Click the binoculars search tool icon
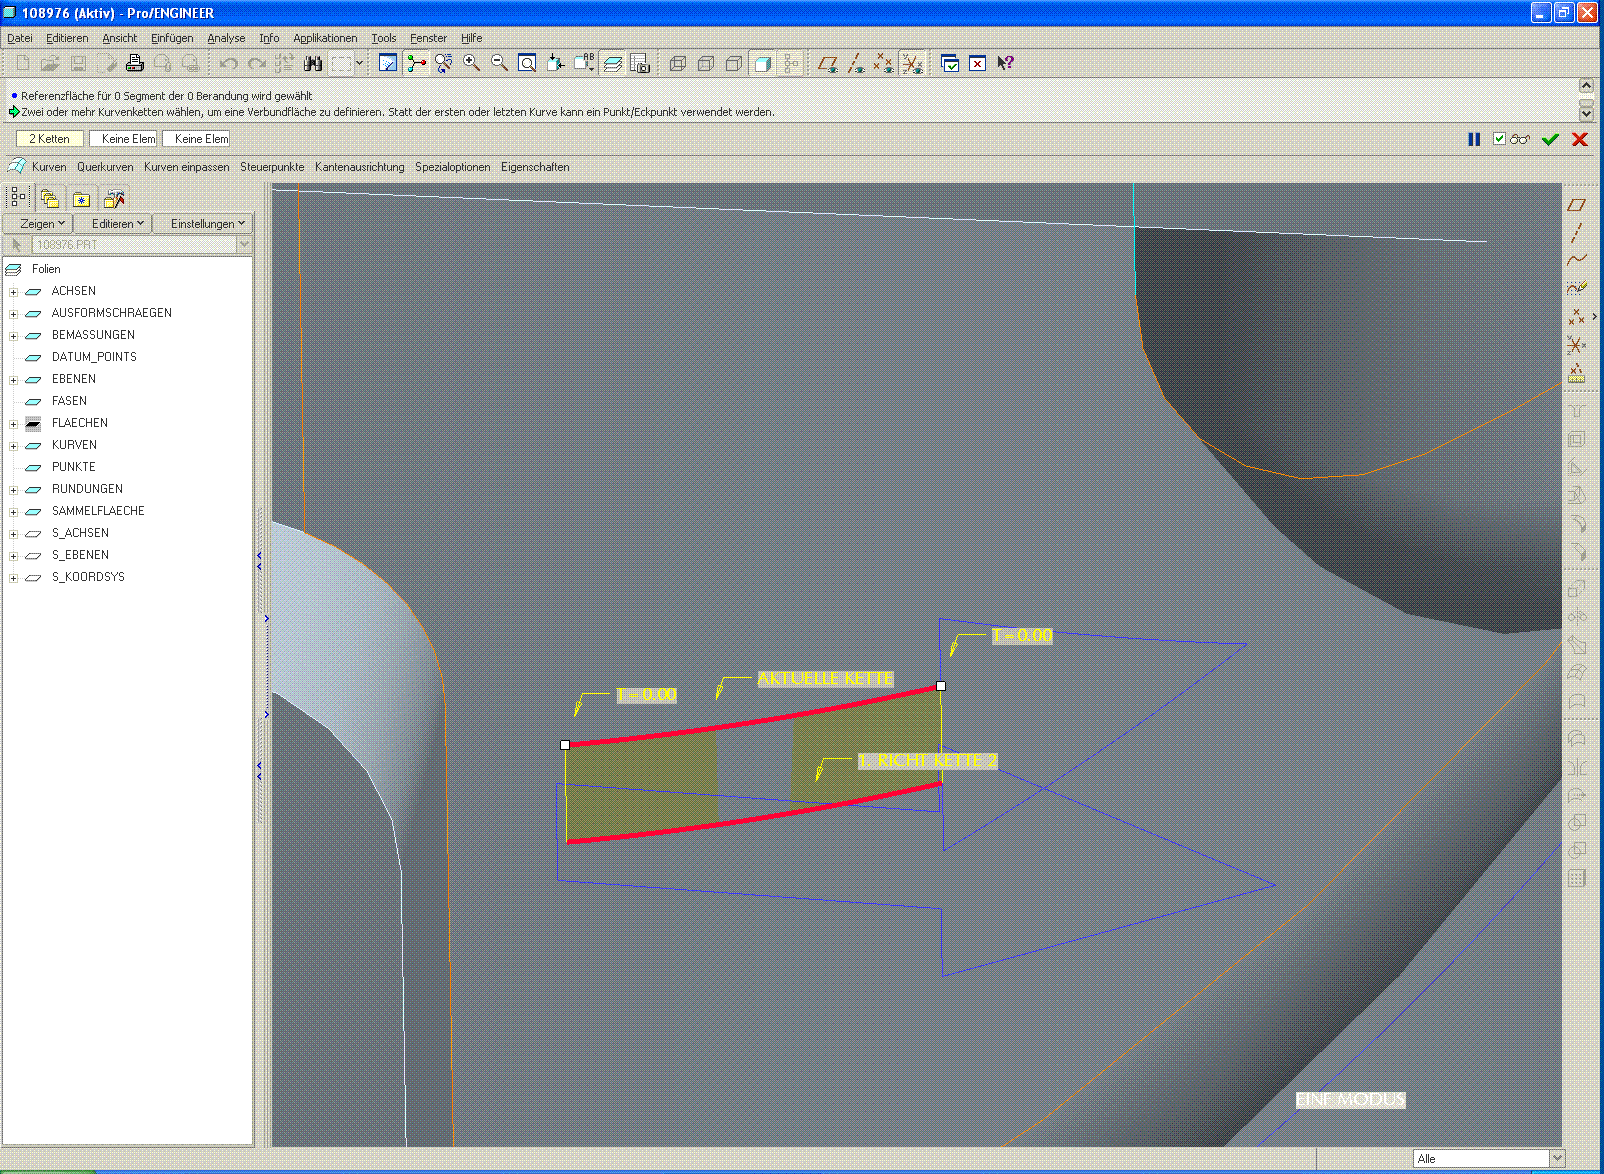Viewport: 1604px width, 1174px height. pos(313,63)
